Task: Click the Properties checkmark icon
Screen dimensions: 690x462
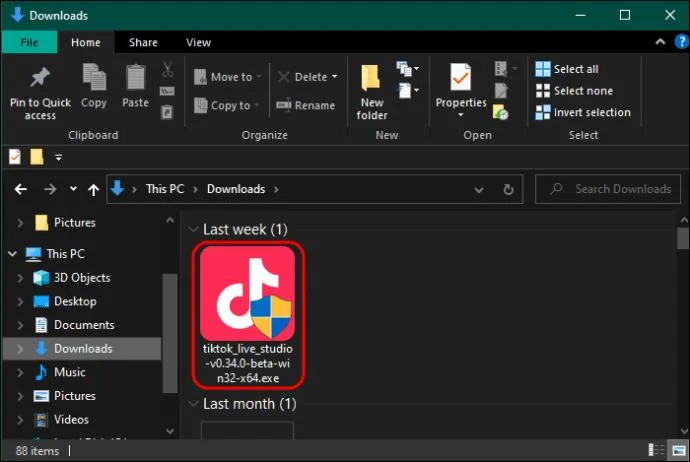Action: pos(460,77)
